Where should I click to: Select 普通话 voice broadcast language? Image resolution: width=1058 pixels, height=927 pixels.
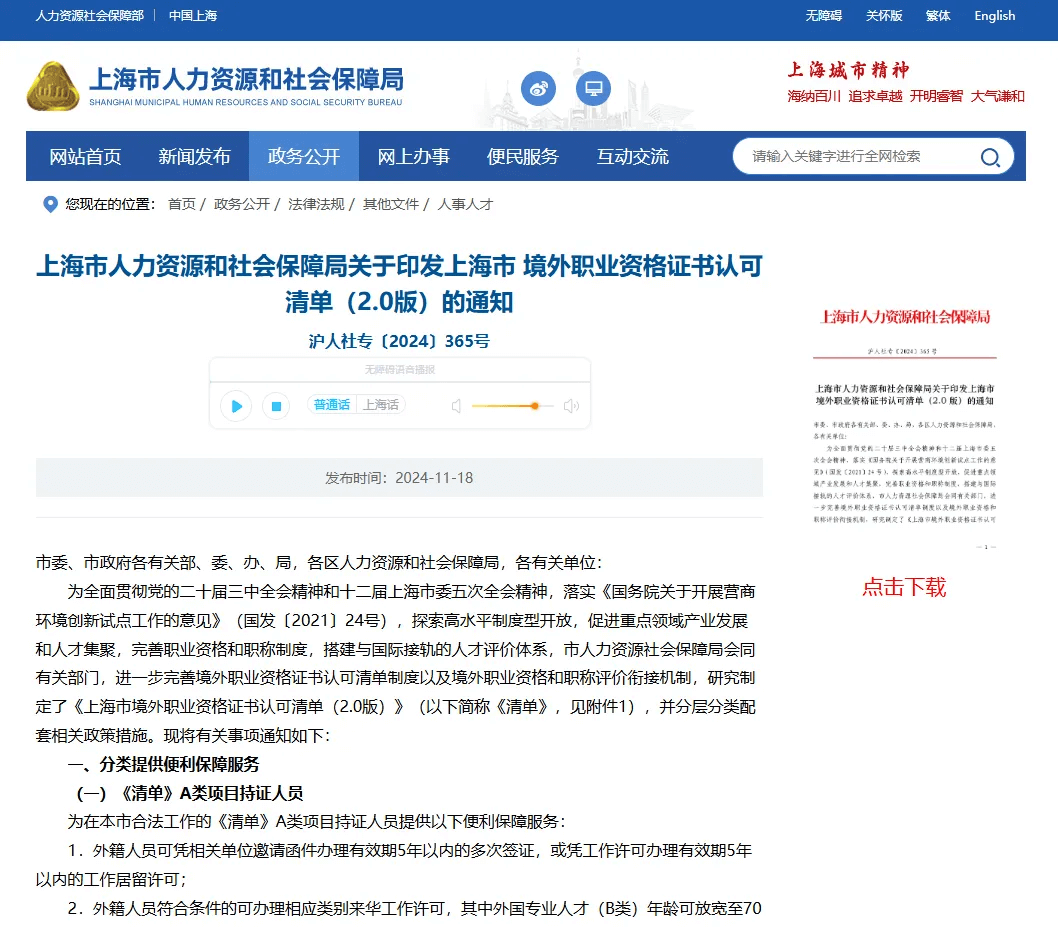pyautogui.click(x=331, y=406)
